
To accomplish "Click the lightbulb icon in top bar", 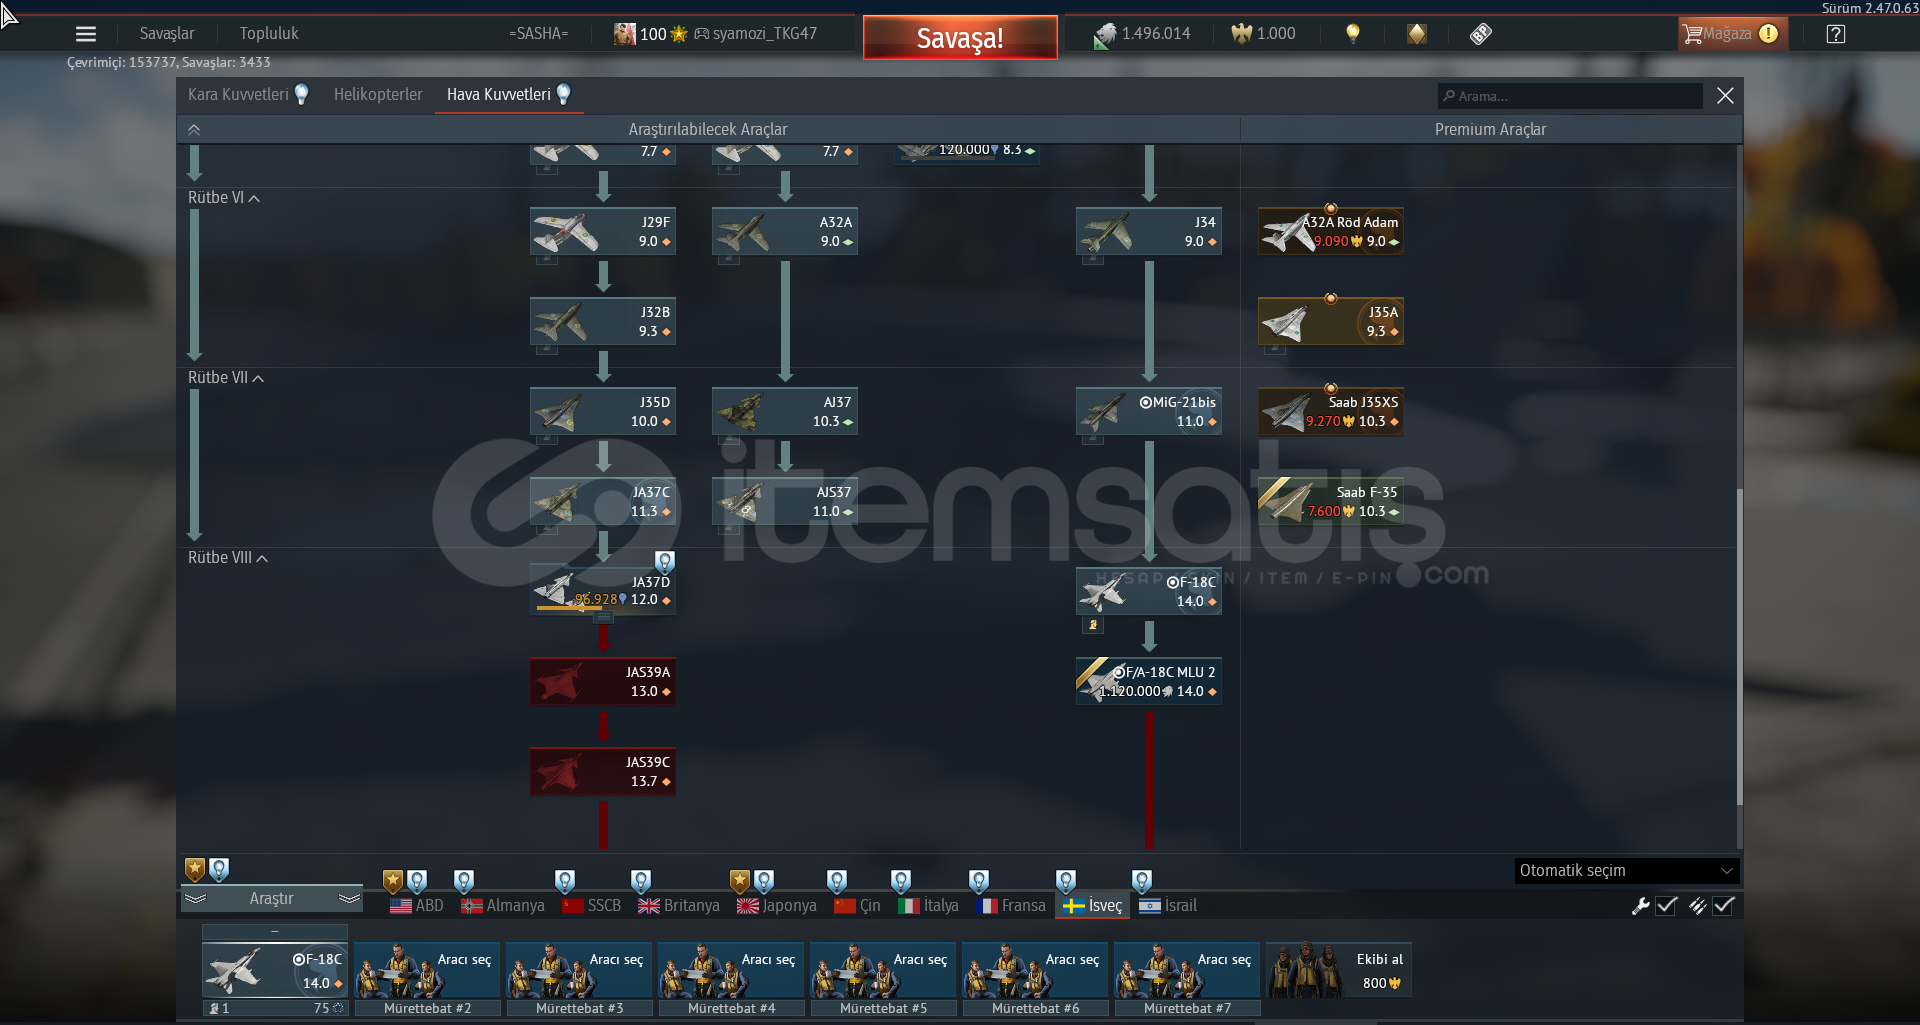I will coord(1353,34).
